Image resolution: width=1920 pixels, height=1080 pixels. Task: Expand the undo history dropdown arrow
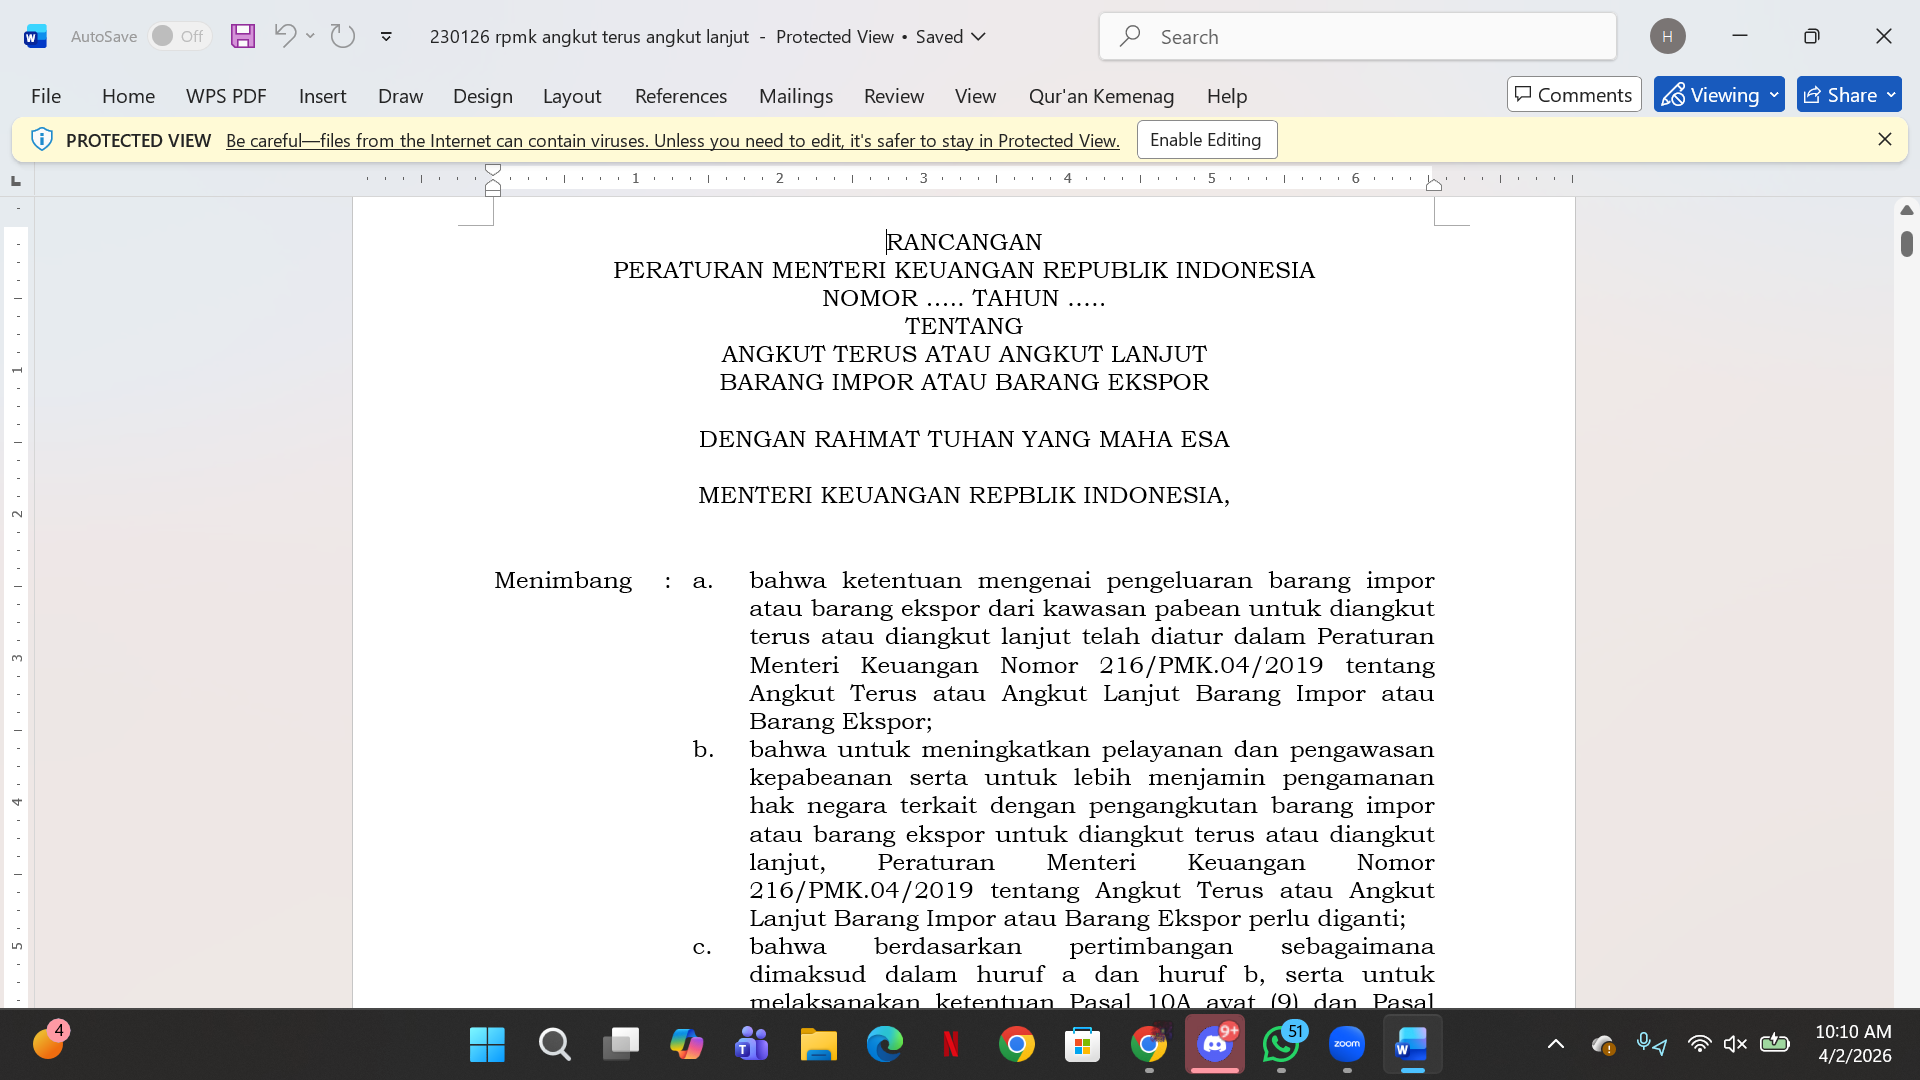pos(311,36)
